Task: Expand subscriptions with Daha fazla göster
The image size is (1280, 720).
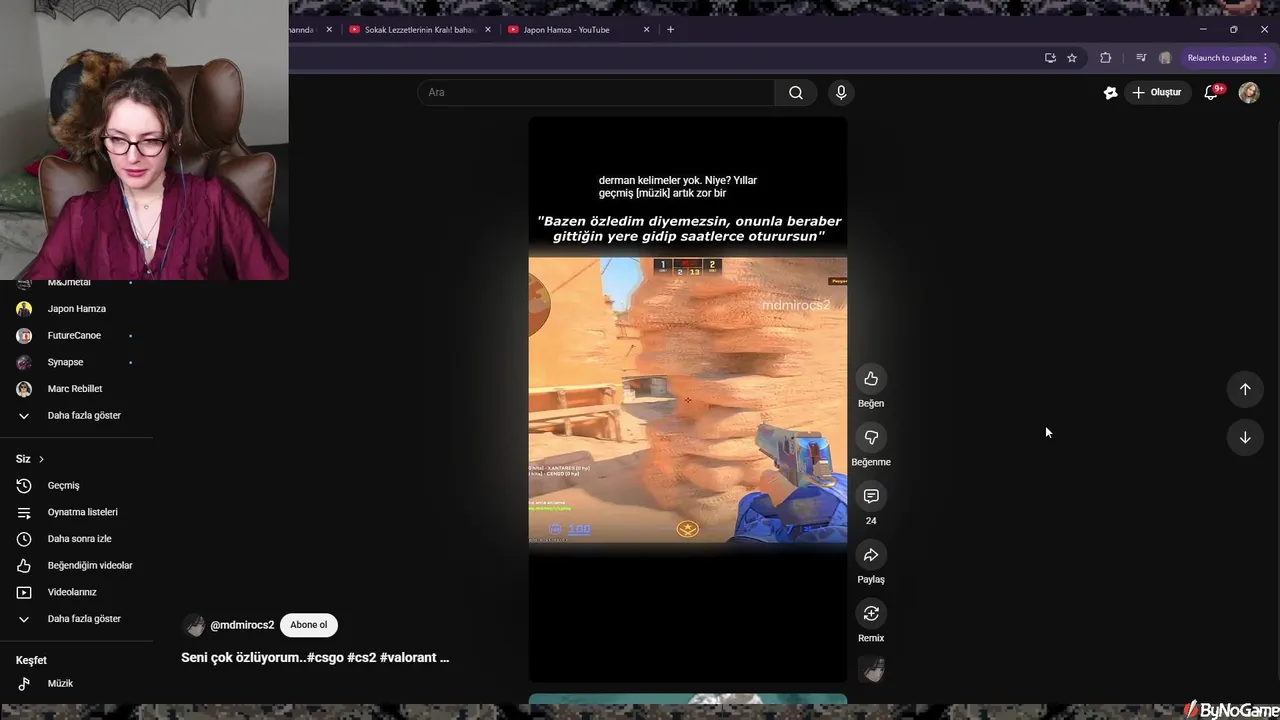Action: point(76,416)
